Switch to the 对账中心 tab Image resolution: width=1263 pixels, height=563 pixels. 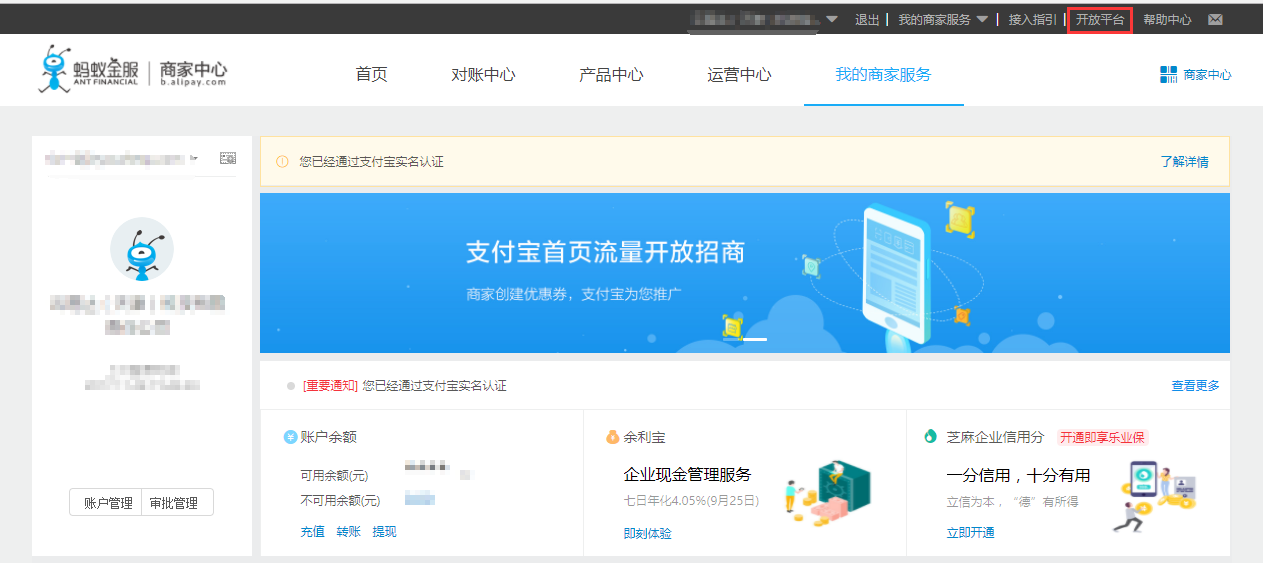pos(483,75)
